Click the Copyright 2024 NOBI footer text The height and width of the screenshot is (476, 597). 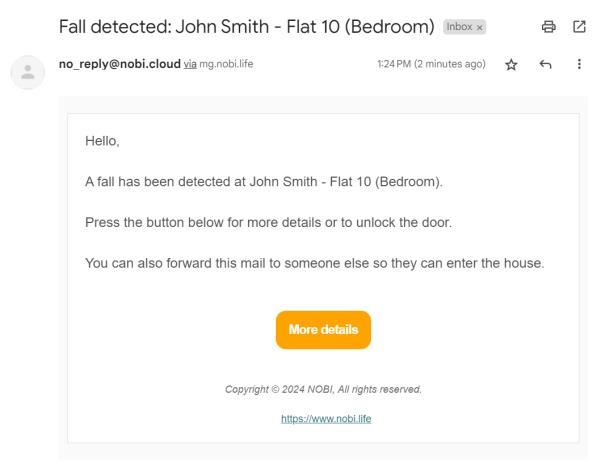point(323,389)
